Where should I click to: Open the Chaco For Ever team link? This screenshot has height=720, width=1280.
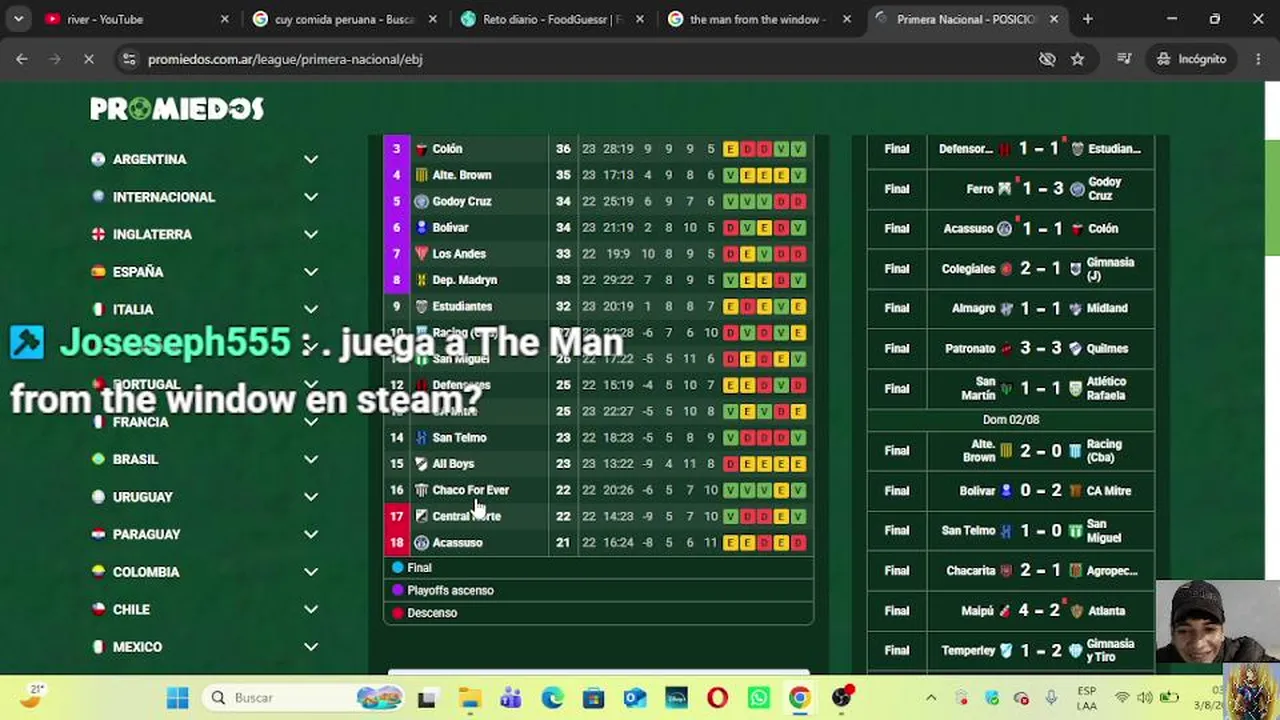[x=471, y=490]
